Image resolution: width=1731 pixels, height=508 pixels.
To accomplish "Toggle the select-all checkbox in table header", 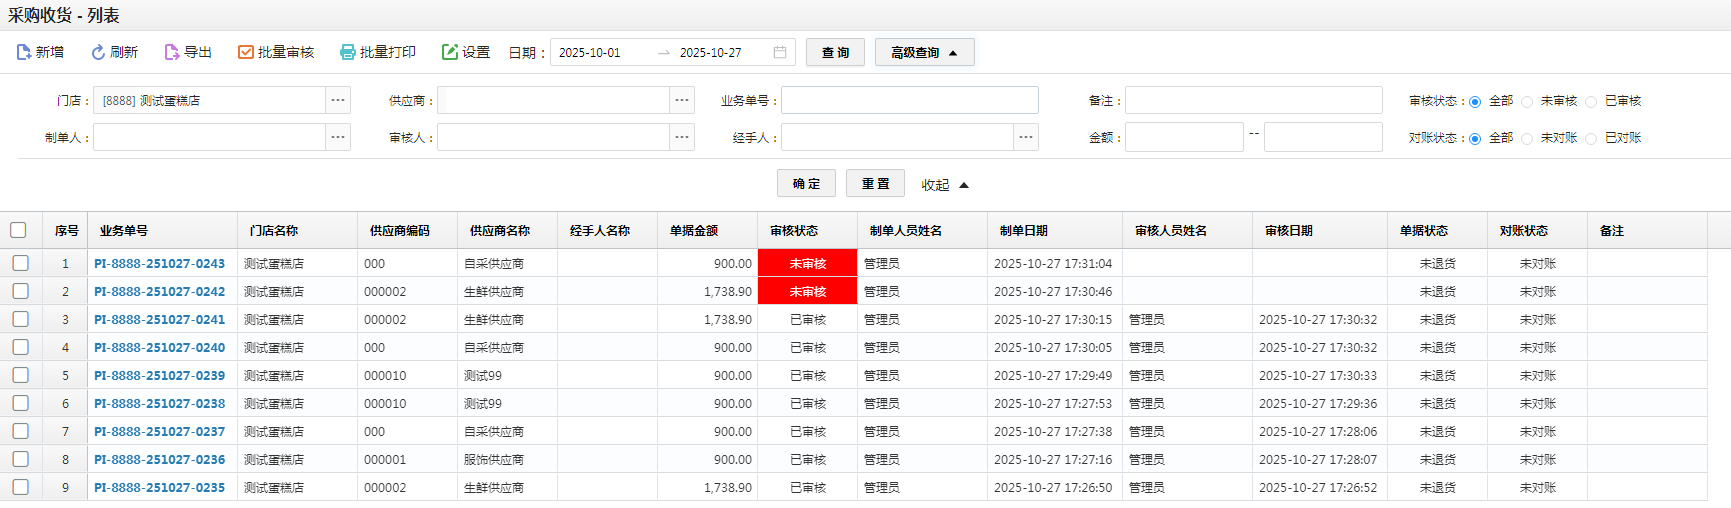I will [18, 230].
